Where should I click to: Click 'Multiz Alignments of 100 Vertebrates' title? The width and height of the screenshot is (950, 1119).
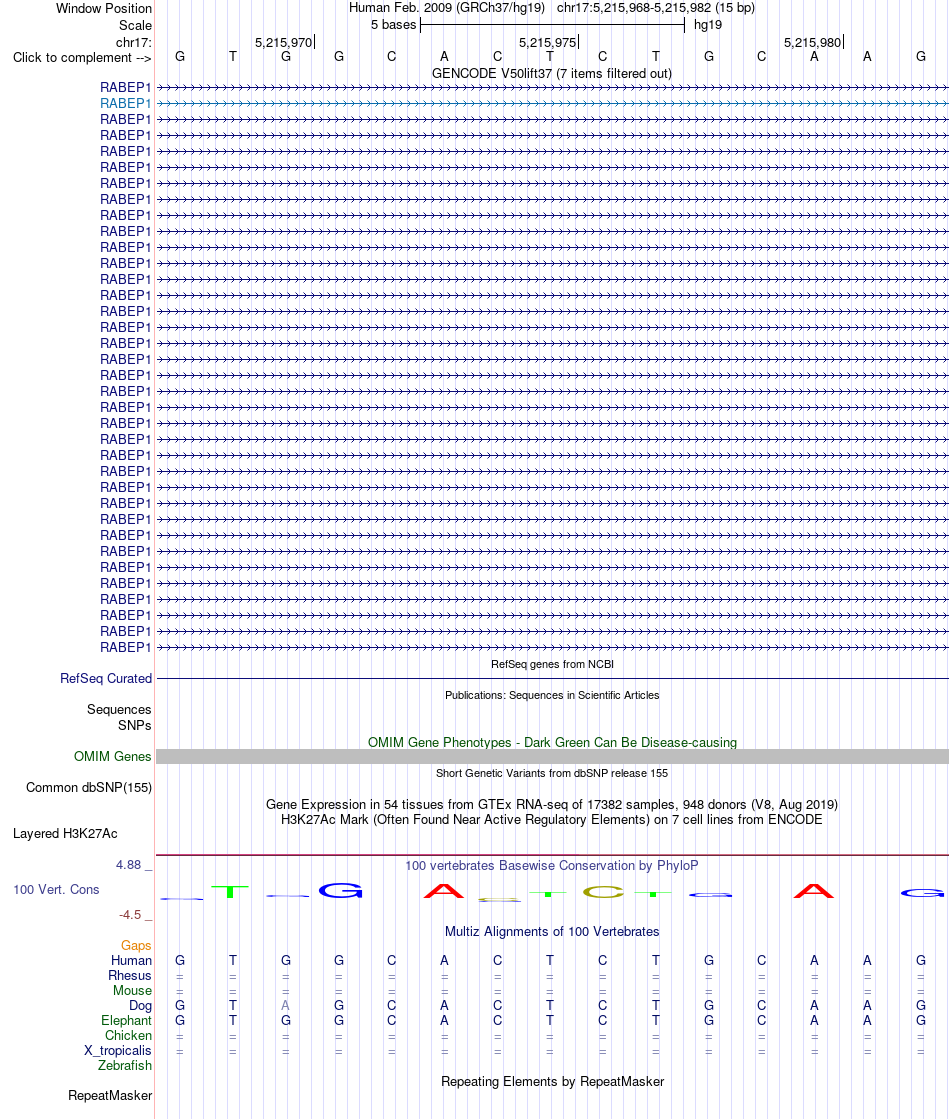click(552, 931)
